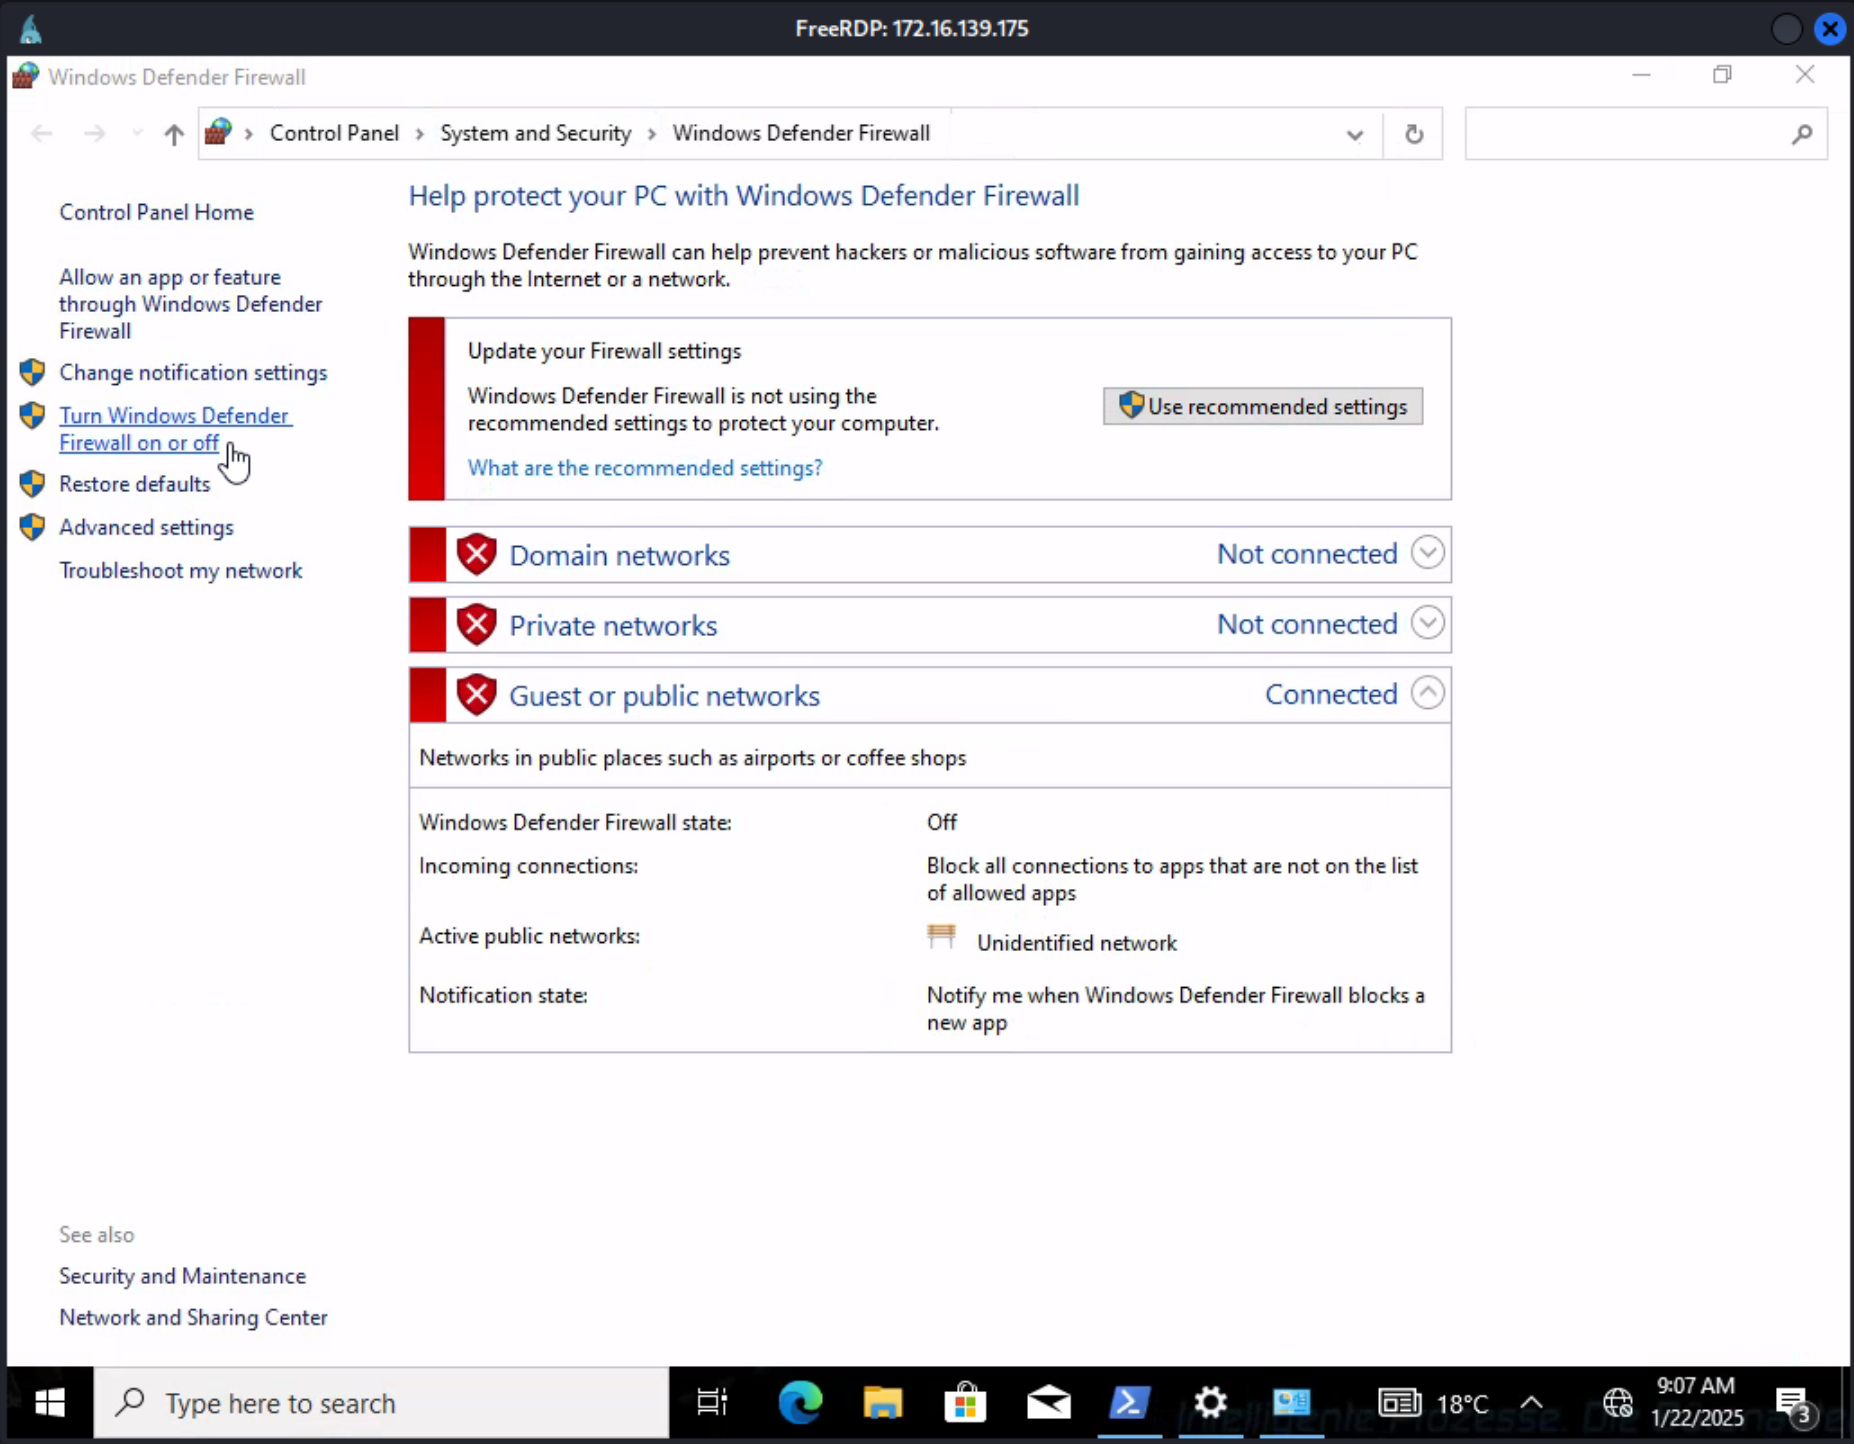Image resolution: width=1854 pixels, height=1444 pixels.
Task: Show hidden system tray icons
Action: [1532, 1403]
